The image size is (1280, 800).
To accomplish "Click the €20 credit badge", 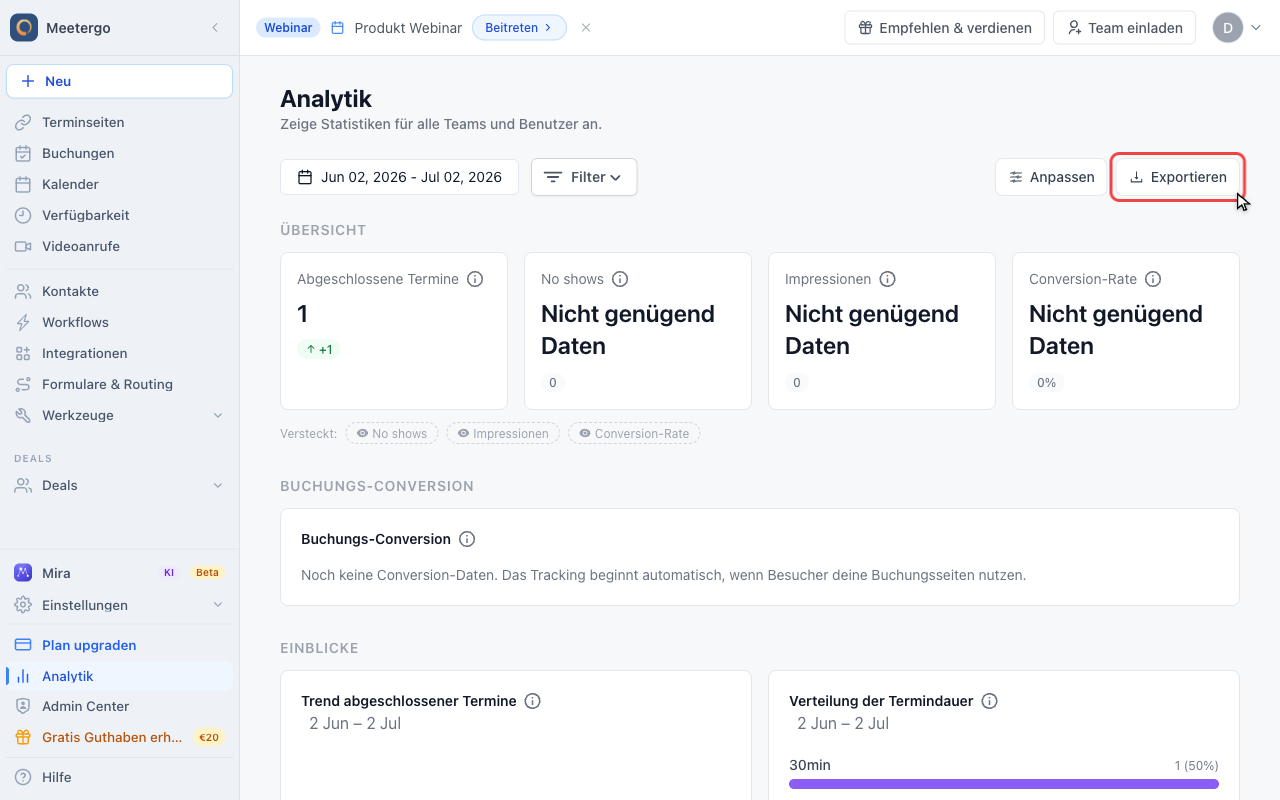I will [x=209, y=737].
